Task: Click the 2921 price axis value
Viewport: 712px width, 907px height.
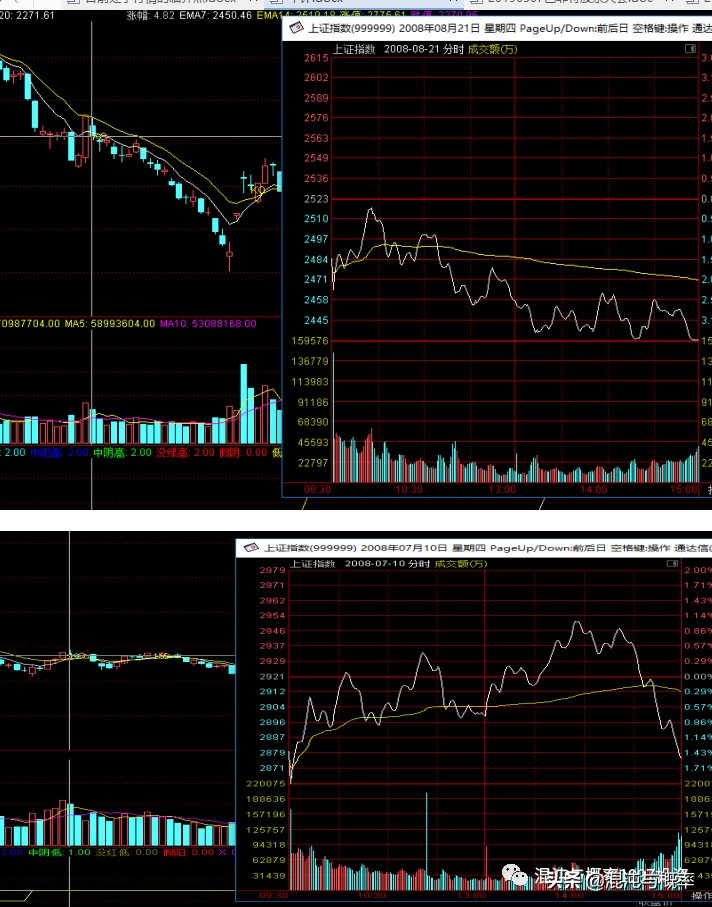Action: click(x=272, y=677)
